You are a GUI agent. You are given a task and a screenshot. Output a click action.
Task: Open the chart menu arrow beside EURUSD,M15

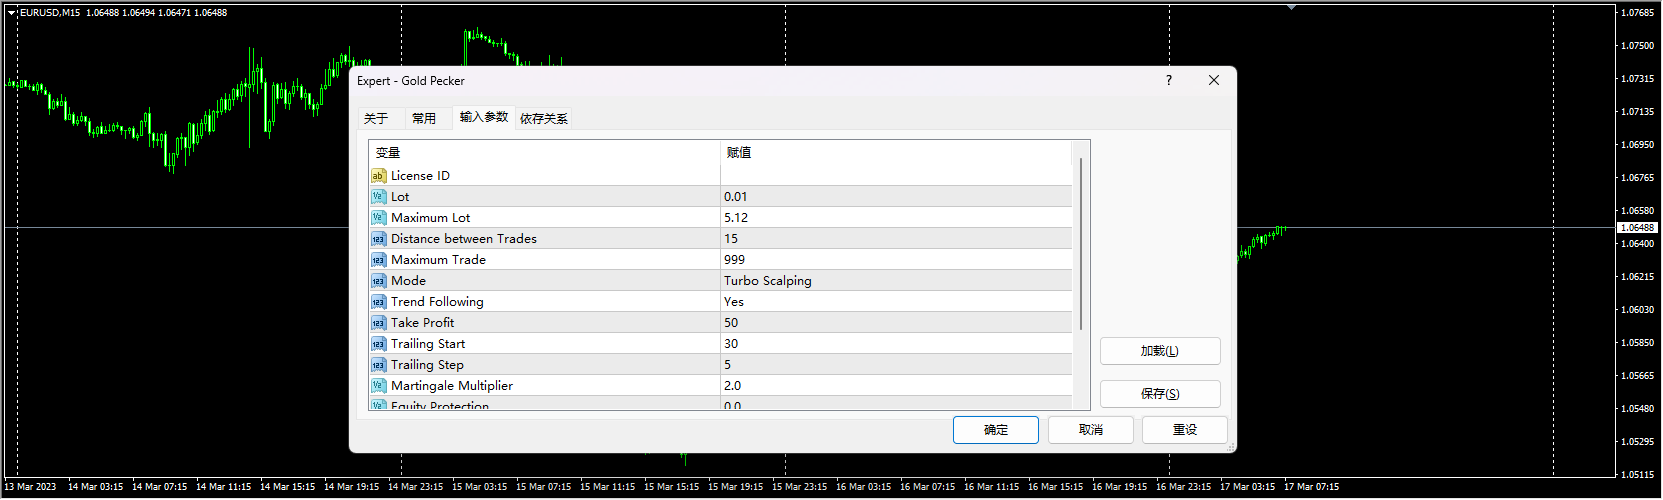(x=12, y=13)
